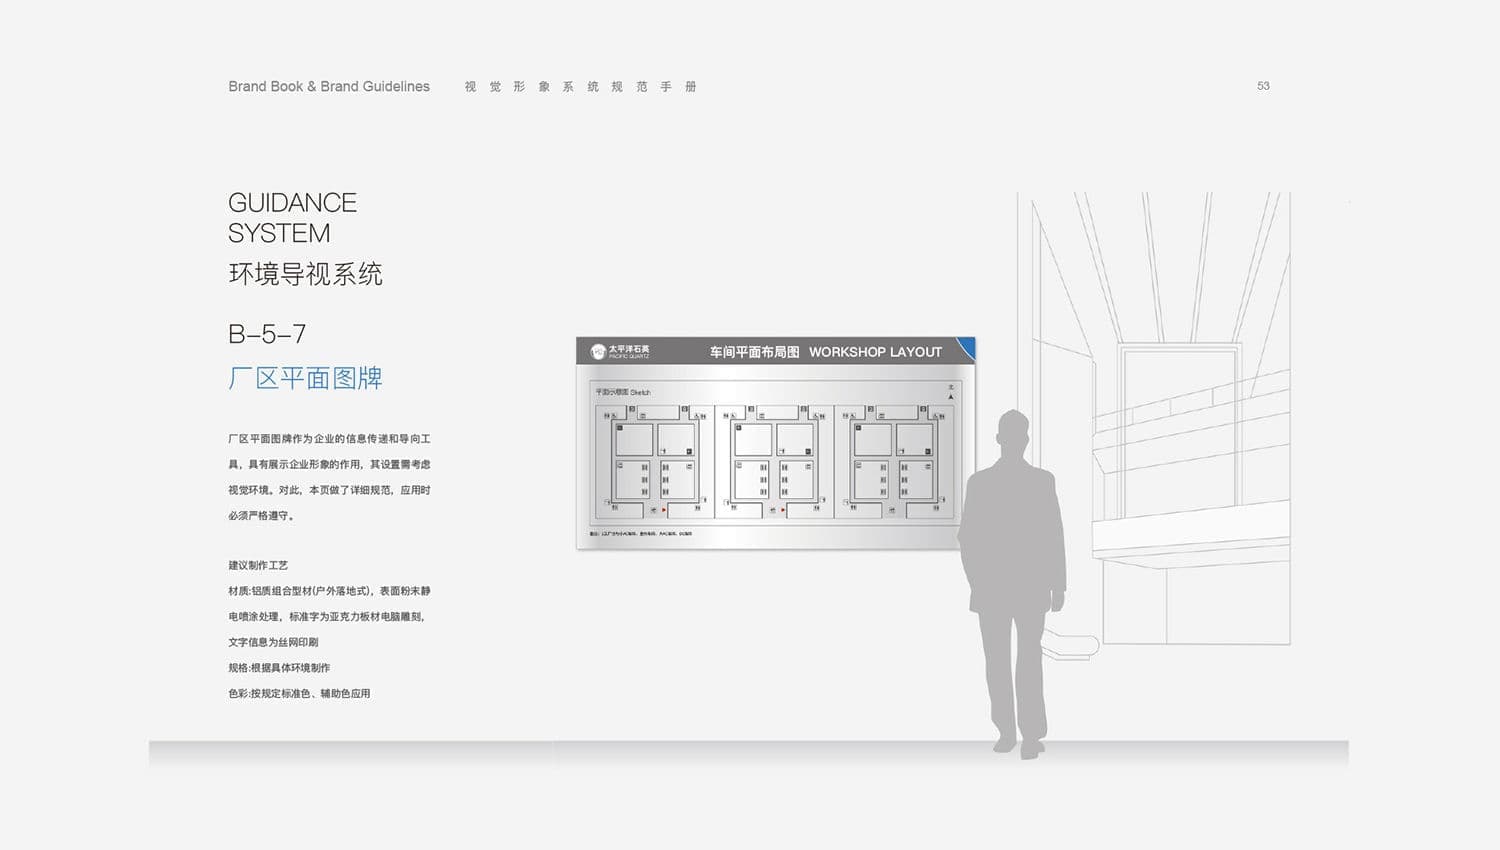Click the 环境导视系统 subtitle
1500x850 pixels.
[x=305, y=274]
